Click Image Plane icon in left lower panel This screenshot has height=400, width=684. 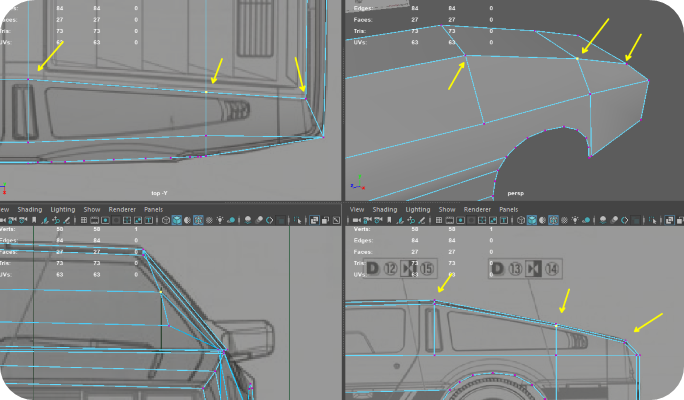point(45,220)
